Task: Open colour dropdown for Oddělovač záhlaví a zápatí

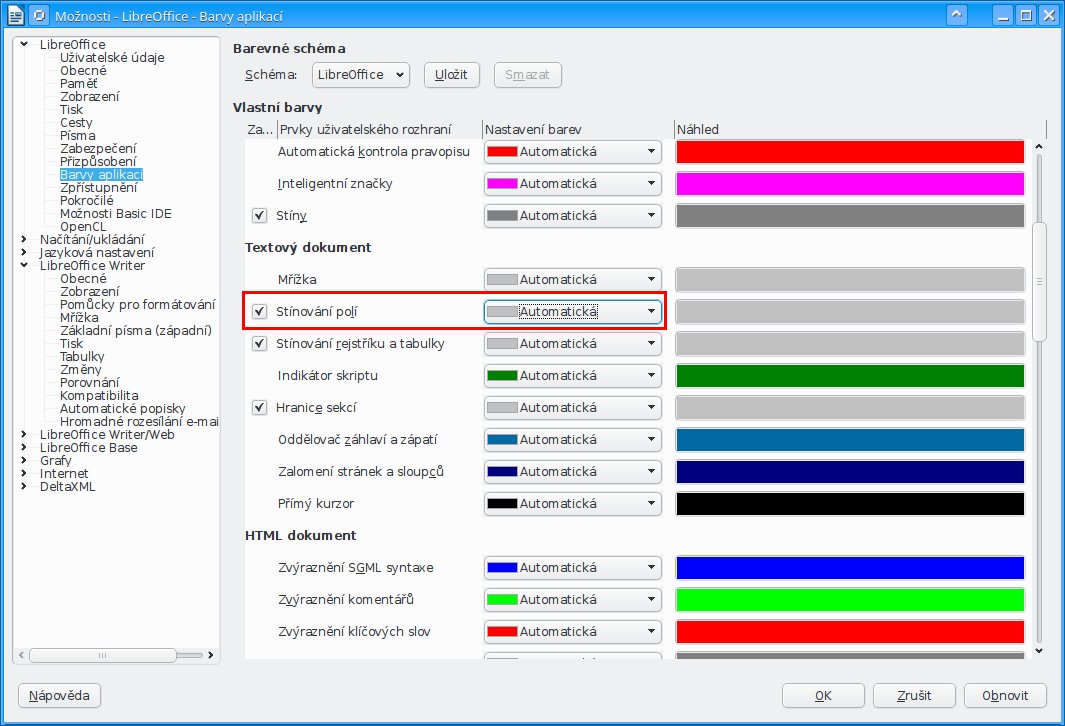Action: click(x=573, y=439)
